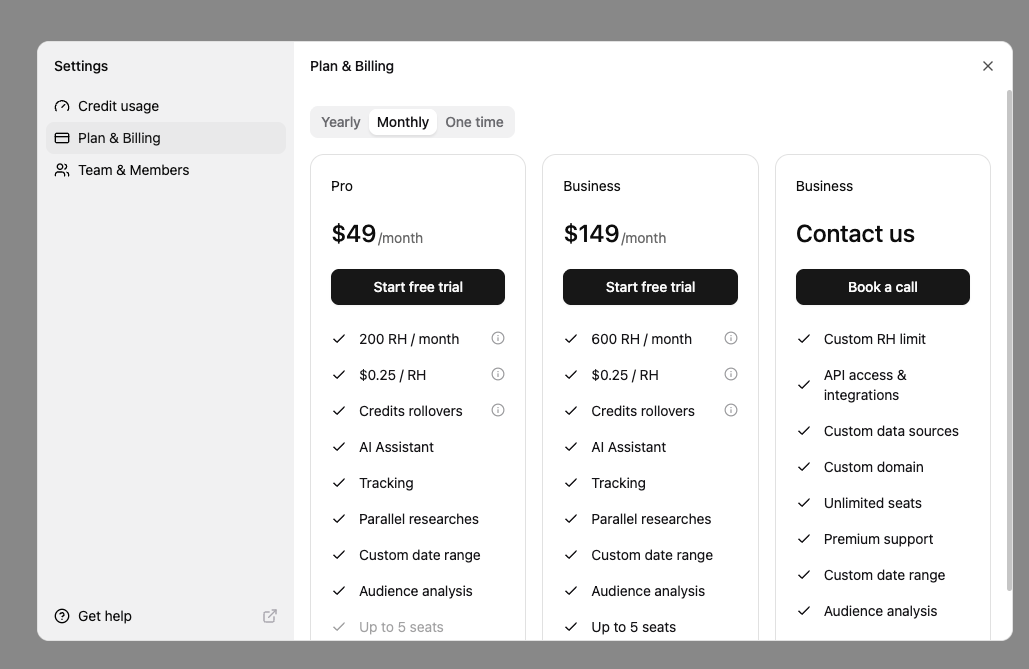The height and width of the screenshot is (669, 1029).
Task: Select the Monthly billing tab
Action: point(403,122)
